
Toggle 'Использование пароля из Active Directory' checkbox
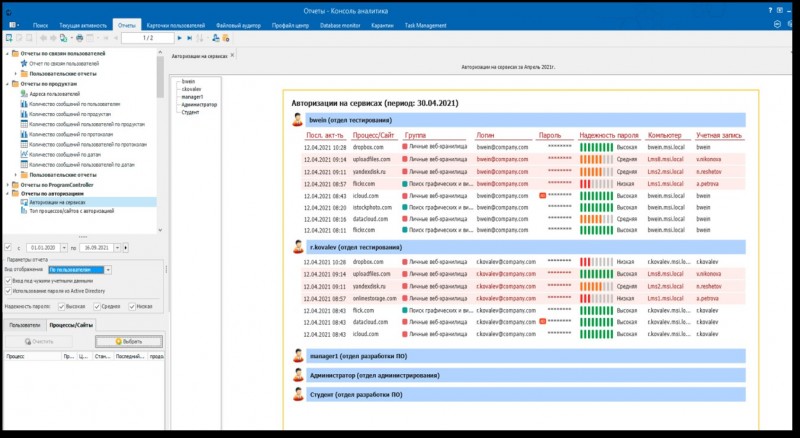[x=8, y=290]
